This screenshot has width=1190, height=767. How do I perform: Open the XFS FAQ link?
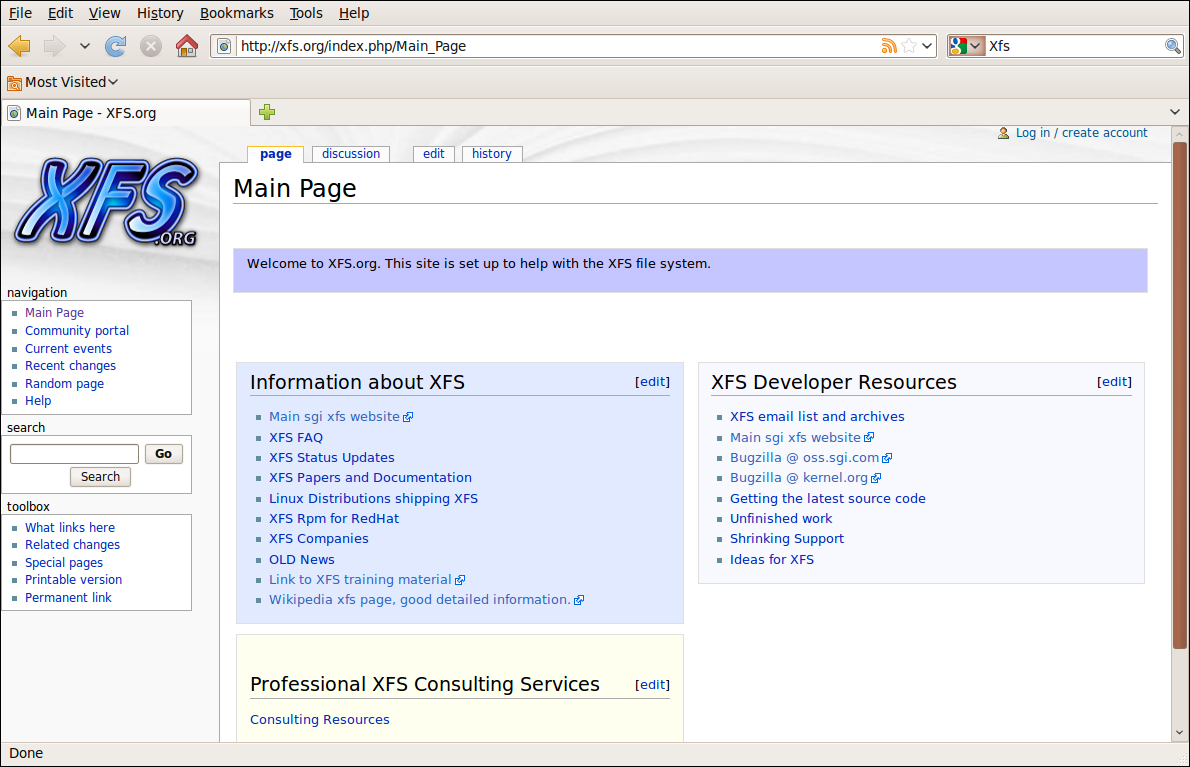tap(296, 438)
